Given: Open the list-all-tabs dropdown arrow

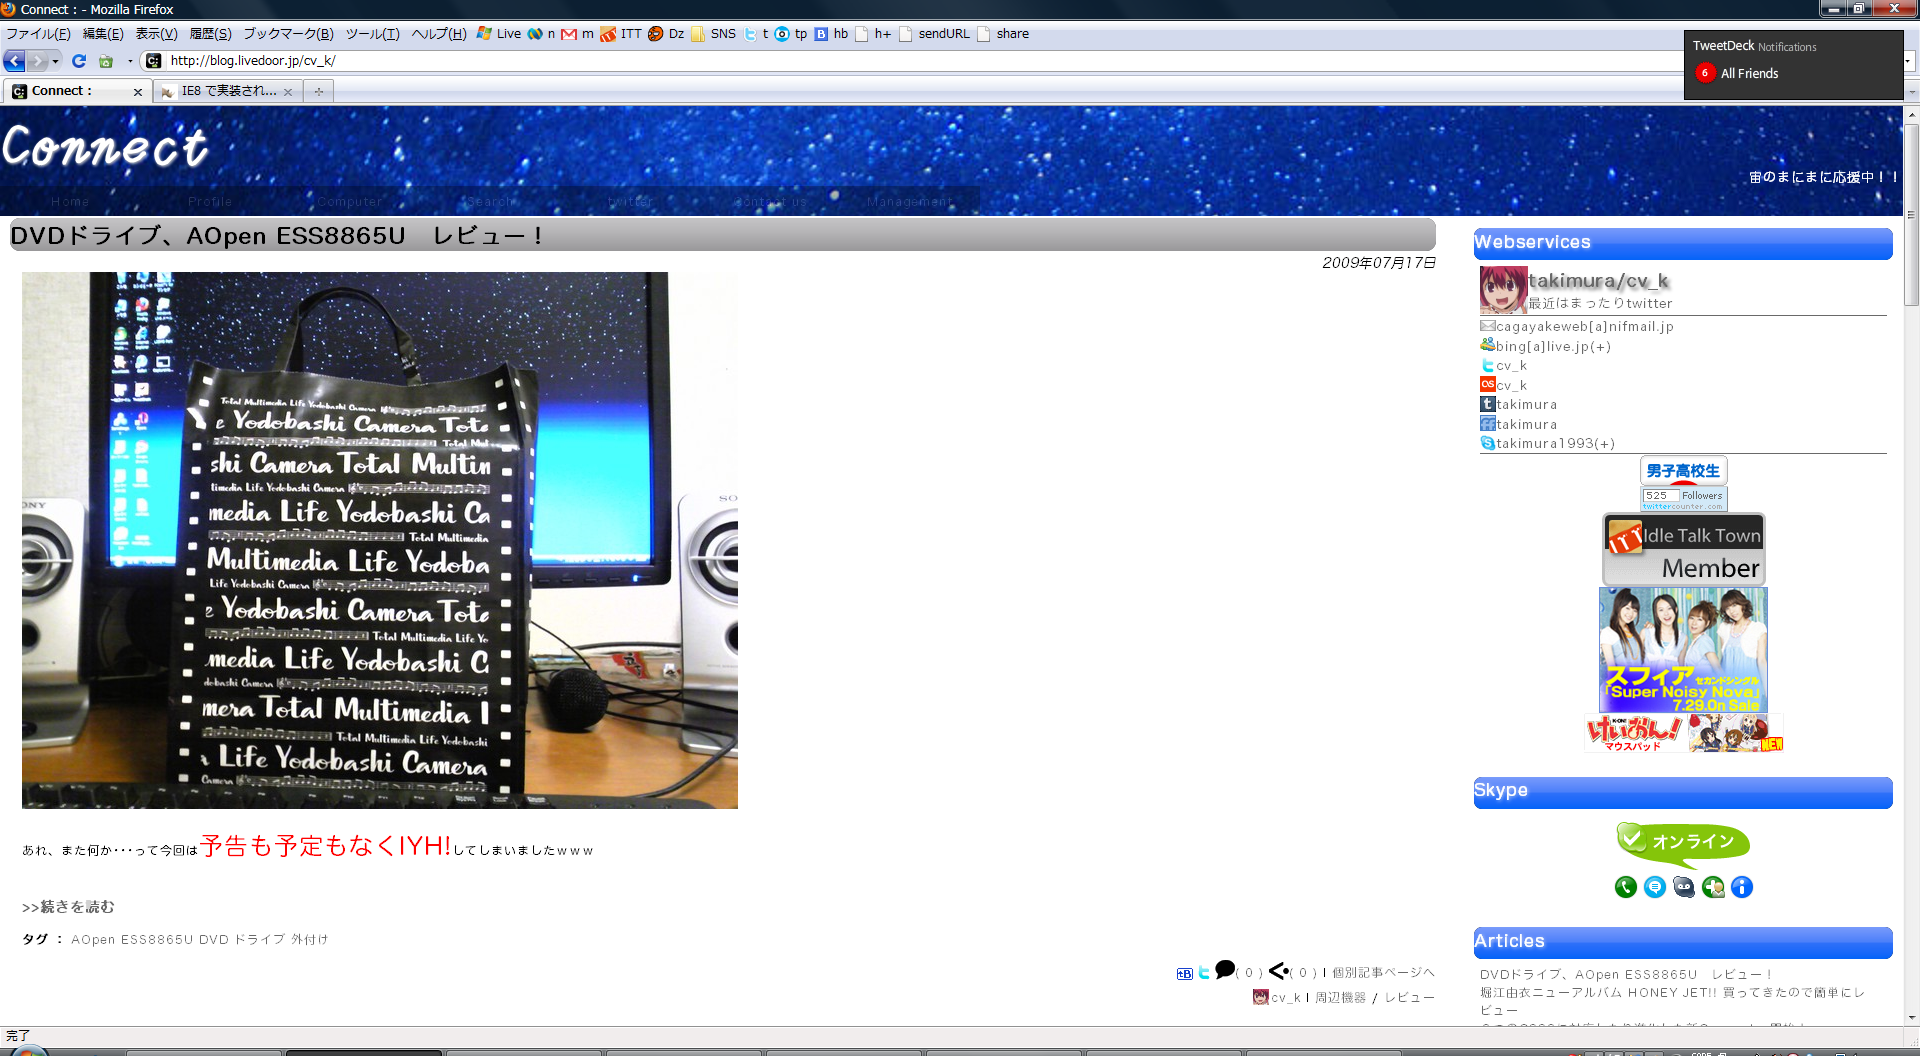Looking at the screenshot, I should click(1911, 92).
